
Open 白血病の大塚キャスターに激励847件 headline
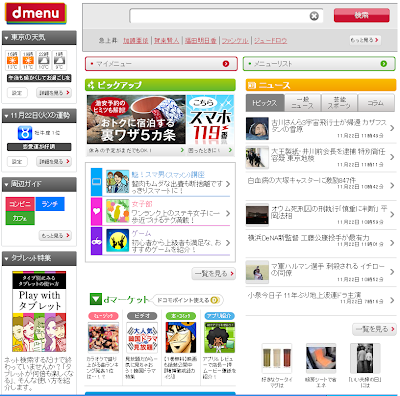point(302,180)
